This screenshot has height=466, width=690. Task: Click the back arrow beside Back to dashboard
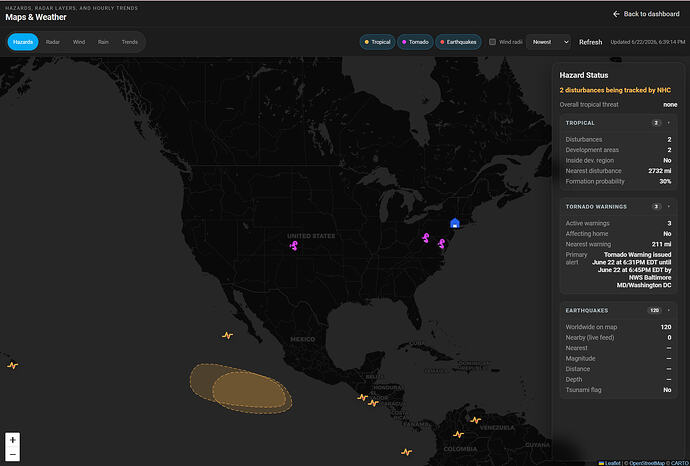coord(617,14)
